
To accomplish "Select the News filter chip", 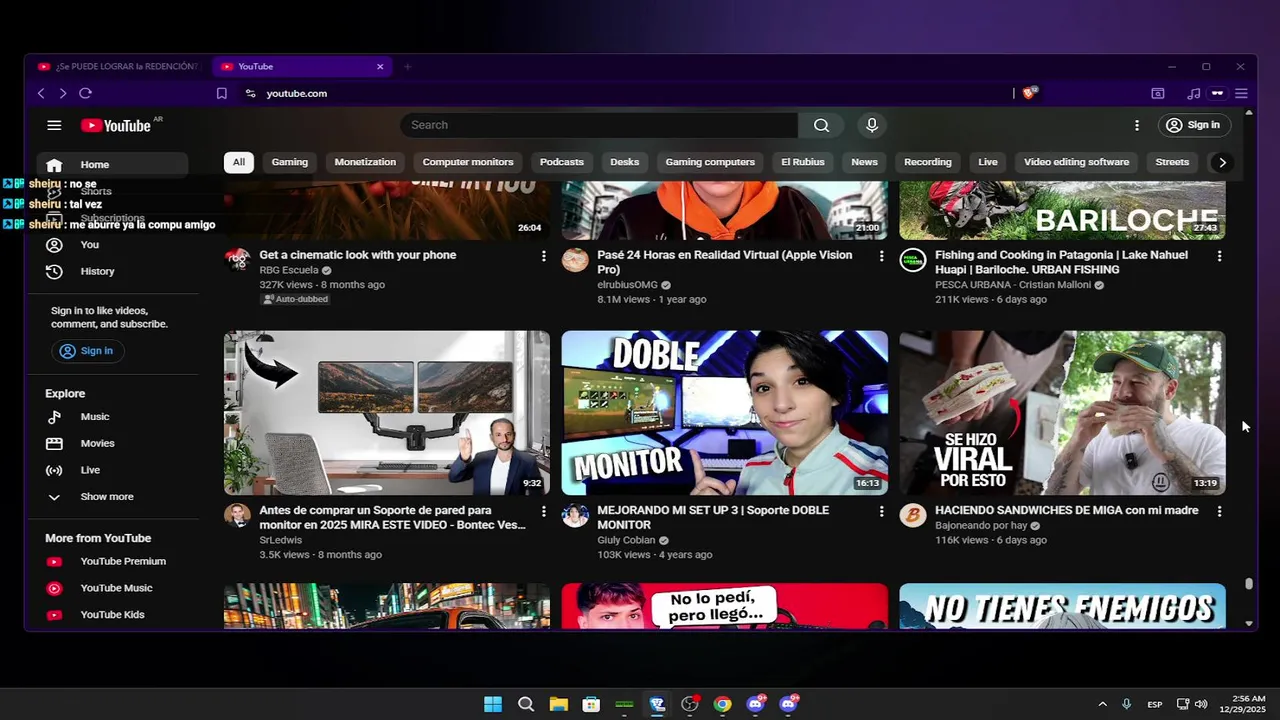I will (x=864, y=162).
